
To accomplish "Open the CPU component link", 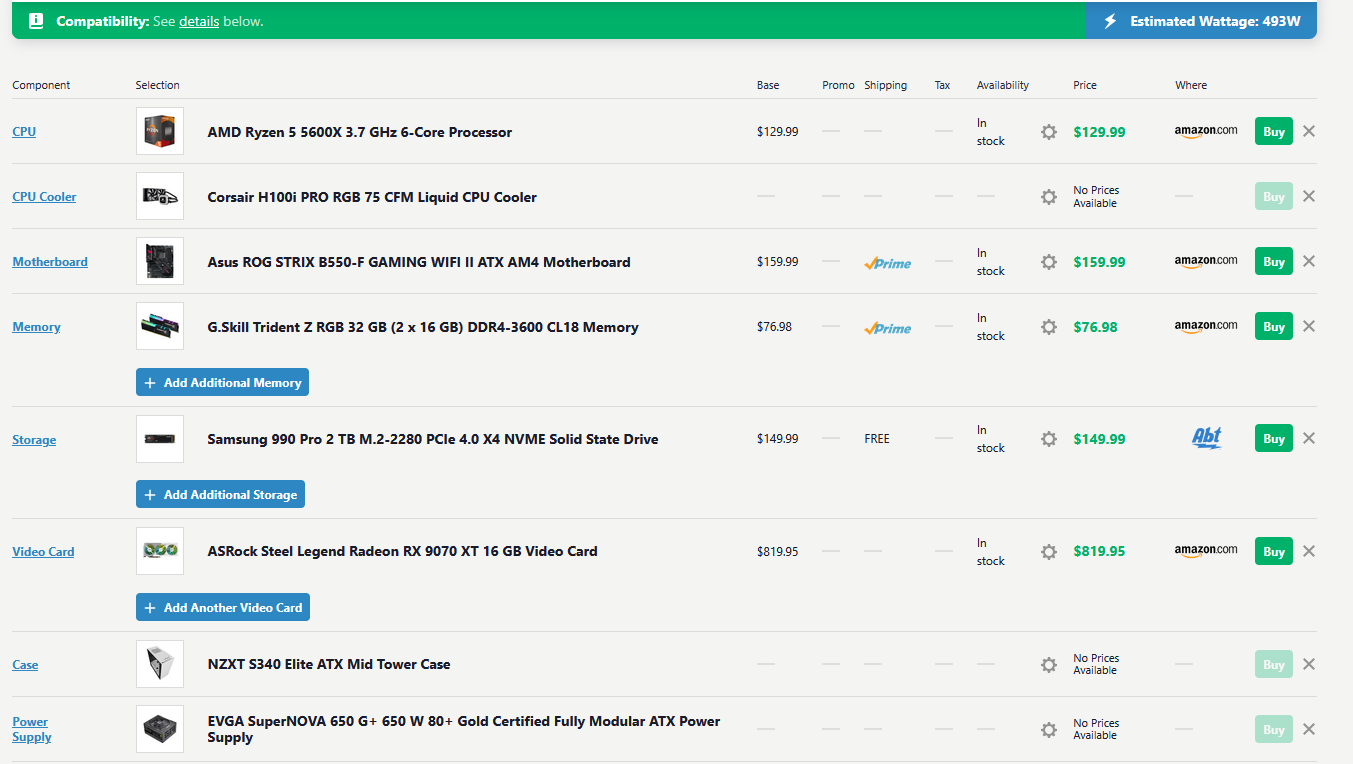I will (24, 132).
